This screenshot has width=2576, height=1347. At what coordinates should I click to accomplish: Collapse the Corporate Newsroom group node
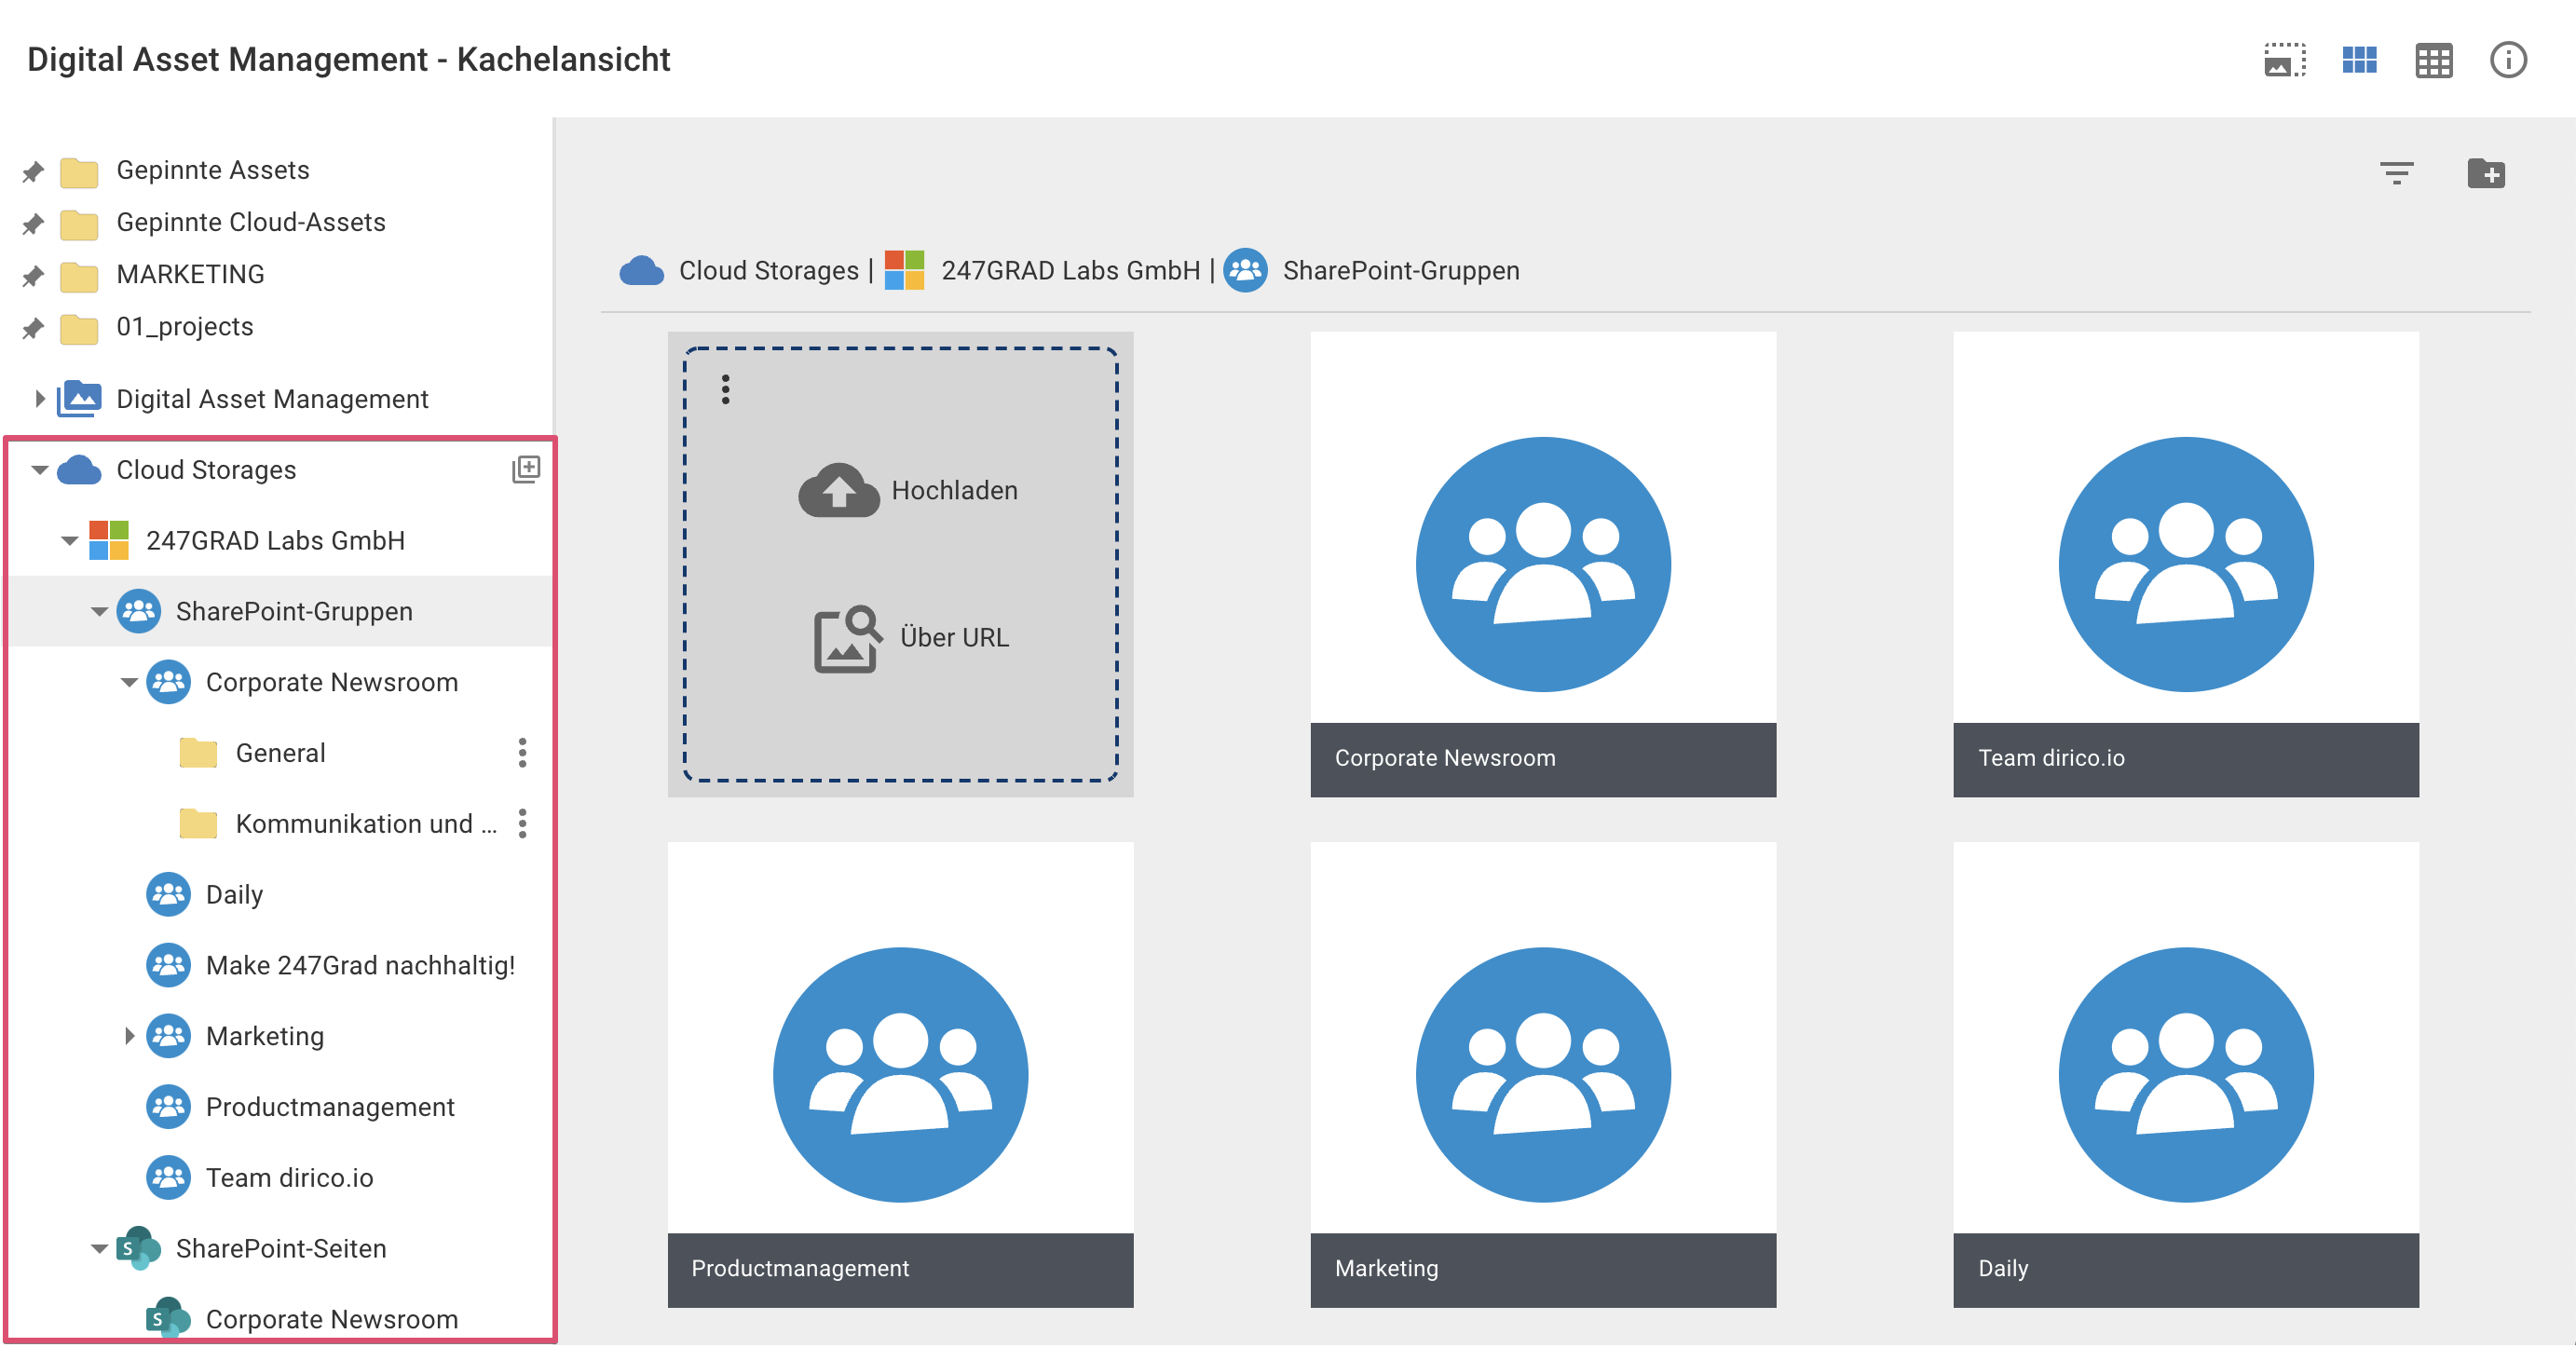(x=129, y=683)
